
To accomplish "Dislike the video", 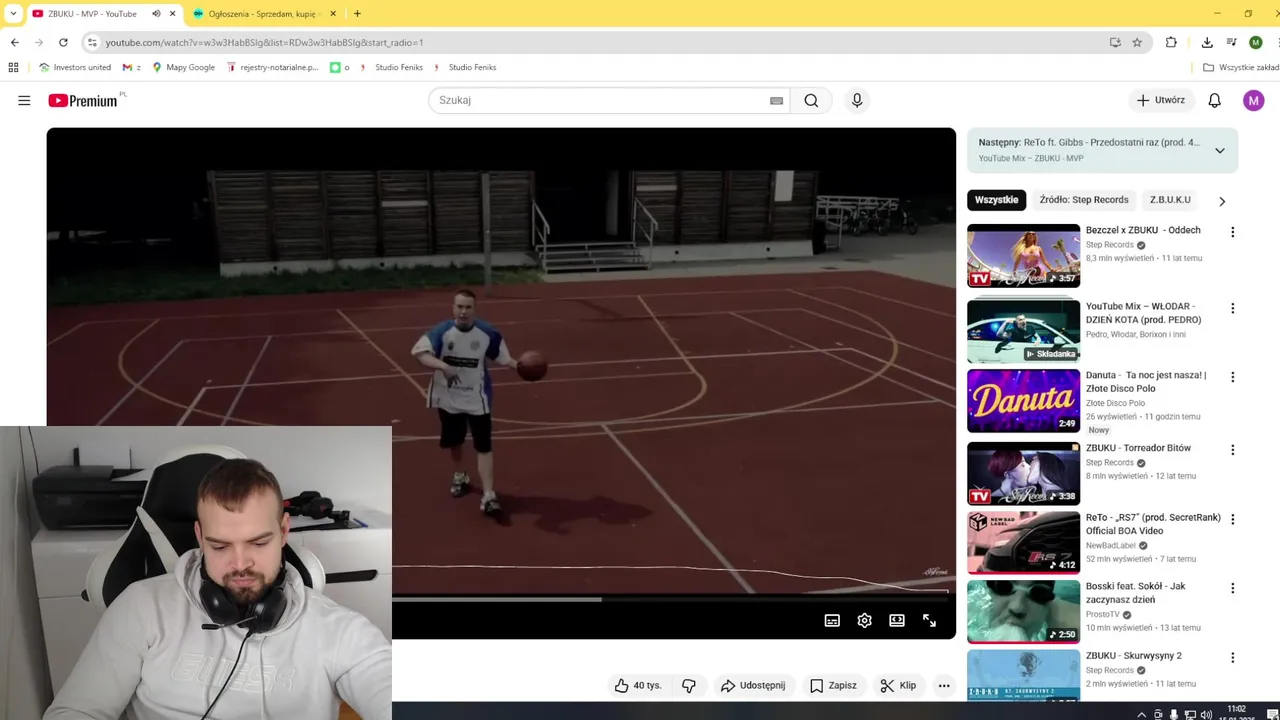I will pyautogui.click(x=688, y=685).
